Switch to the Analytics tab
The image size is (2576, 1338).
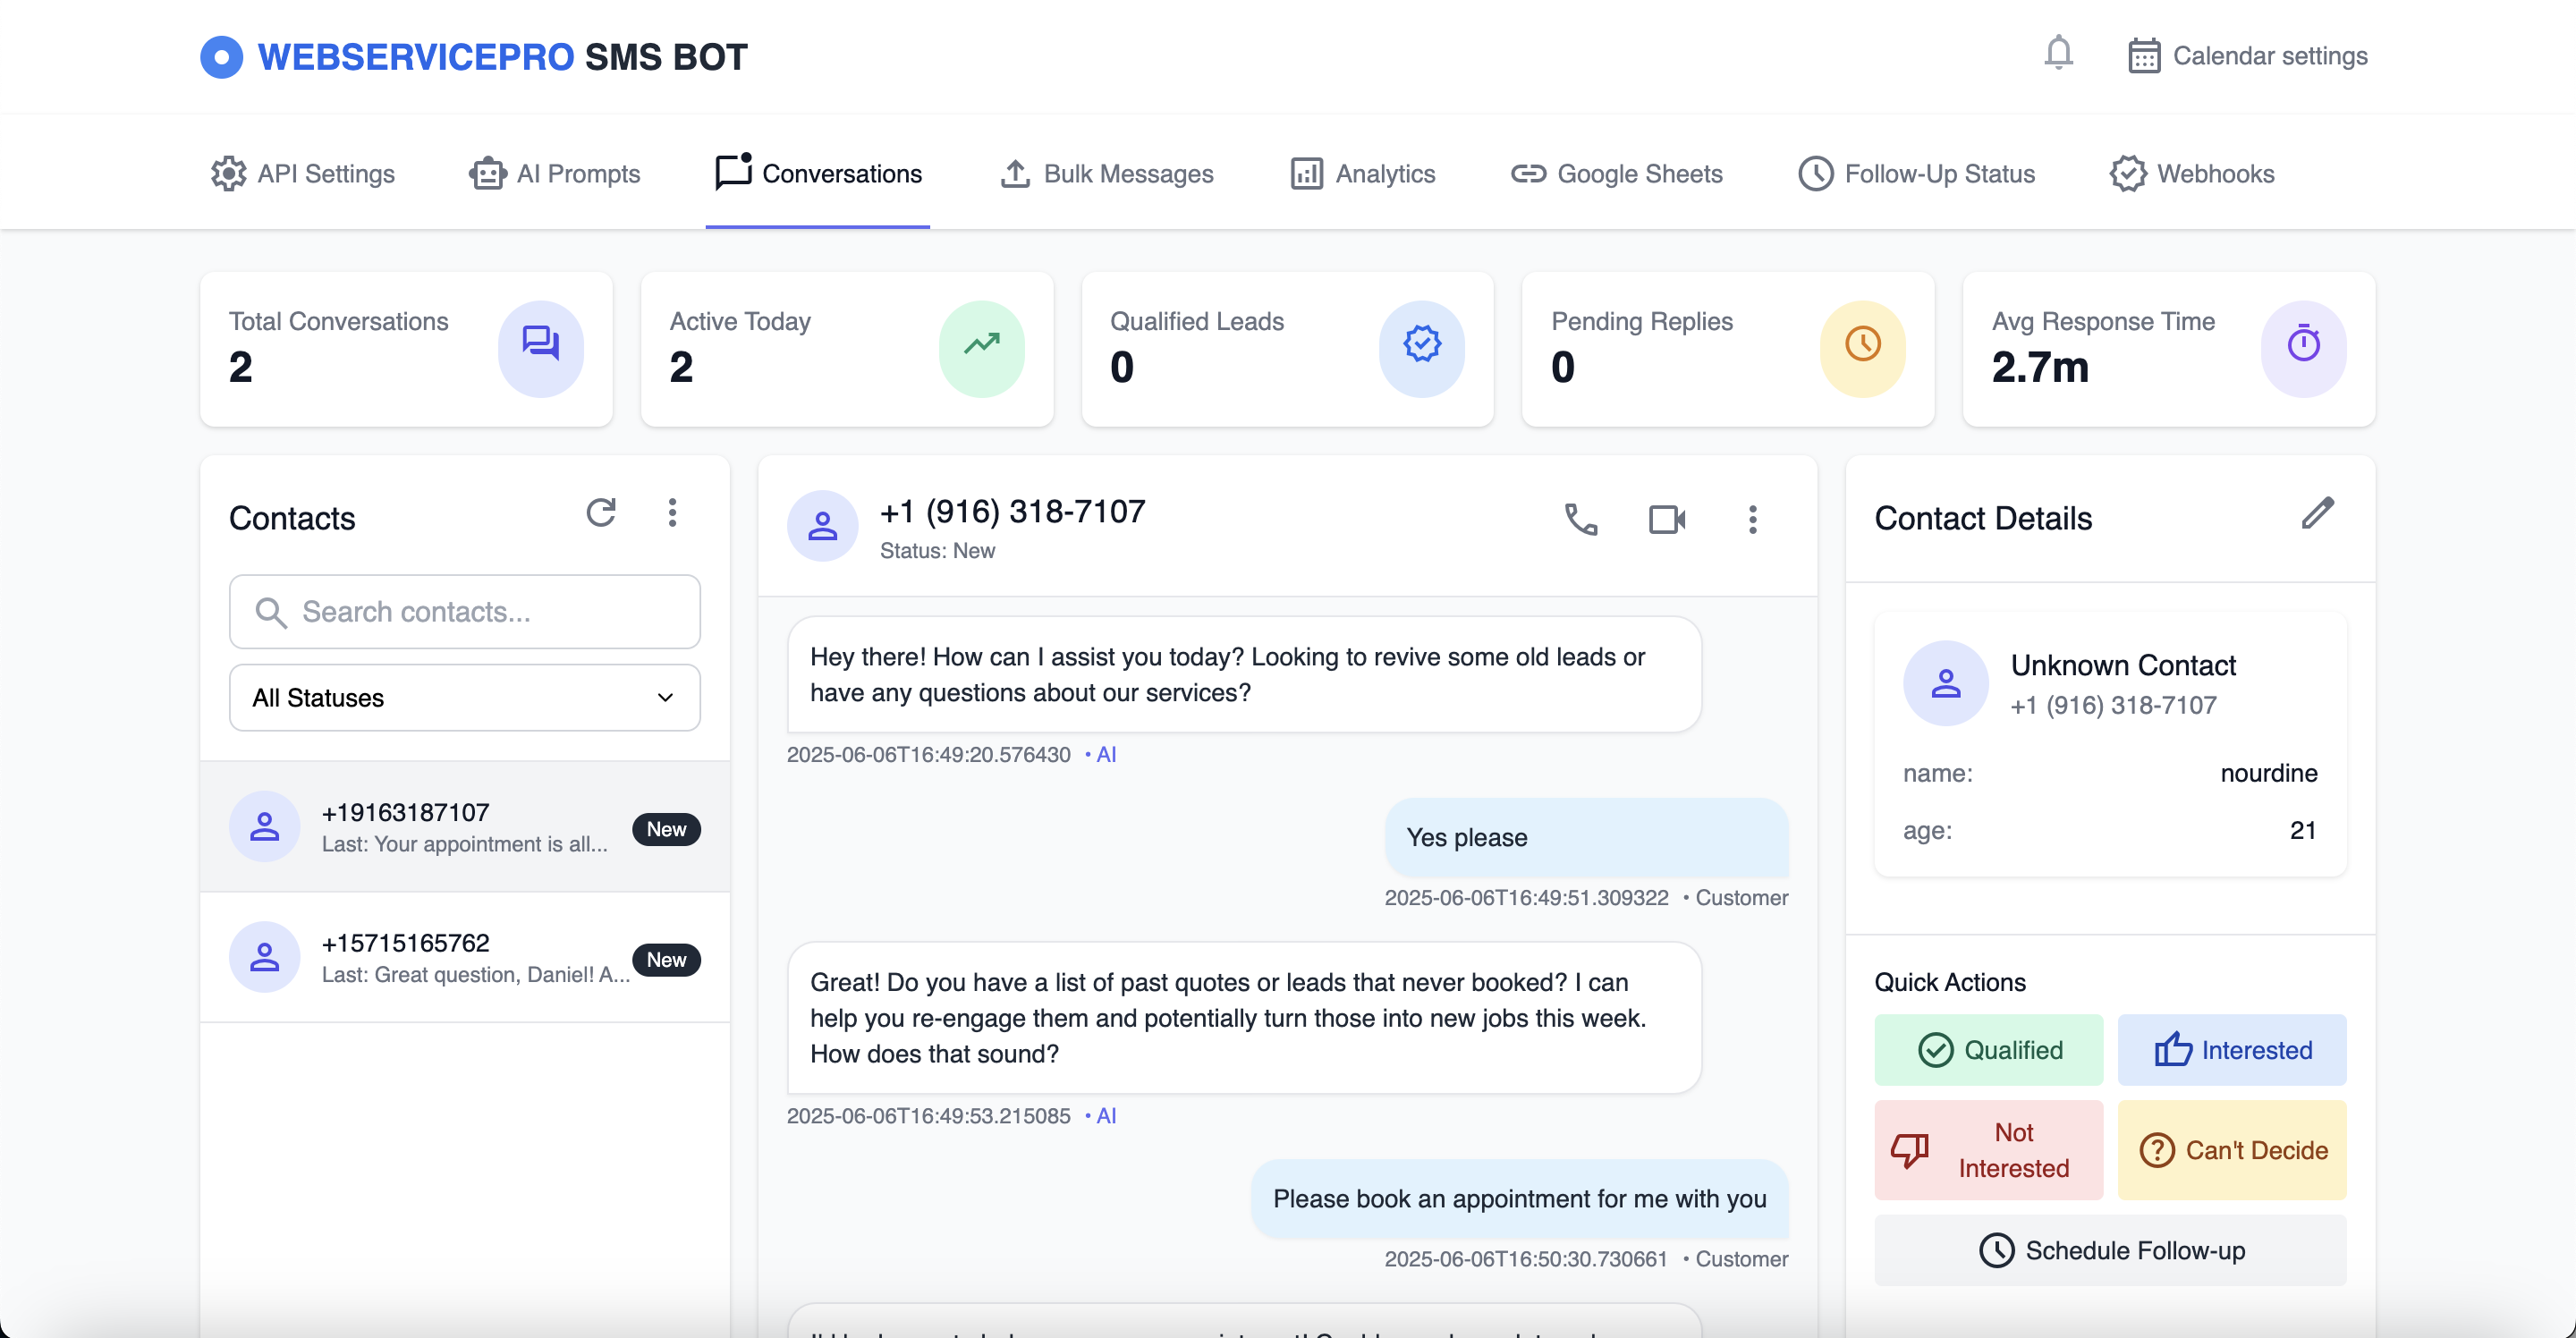pos(1362,174)
